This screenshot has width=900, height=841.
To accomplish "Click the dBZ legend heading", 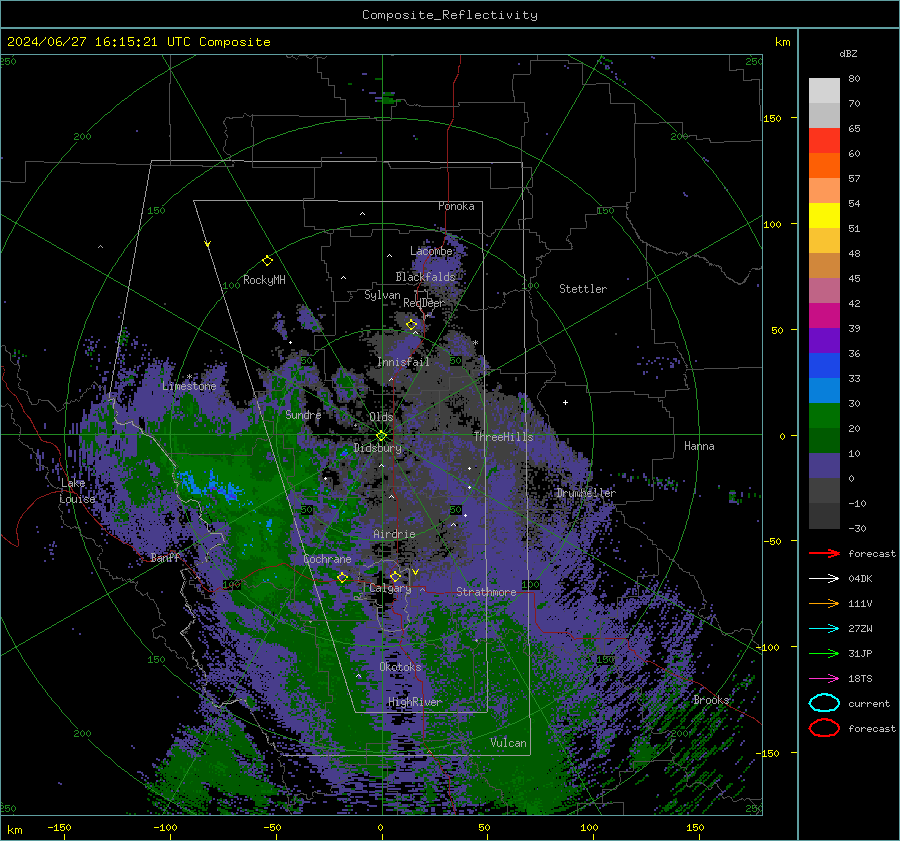I will 848,53.
